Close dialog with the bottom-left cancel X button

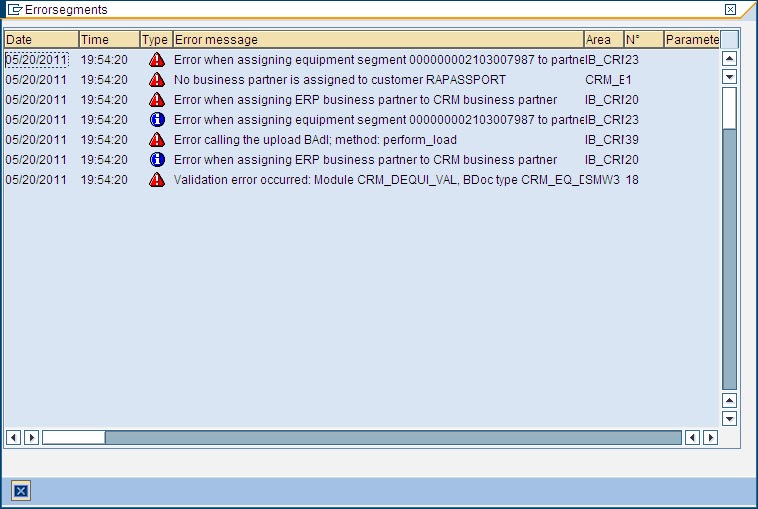21,491
